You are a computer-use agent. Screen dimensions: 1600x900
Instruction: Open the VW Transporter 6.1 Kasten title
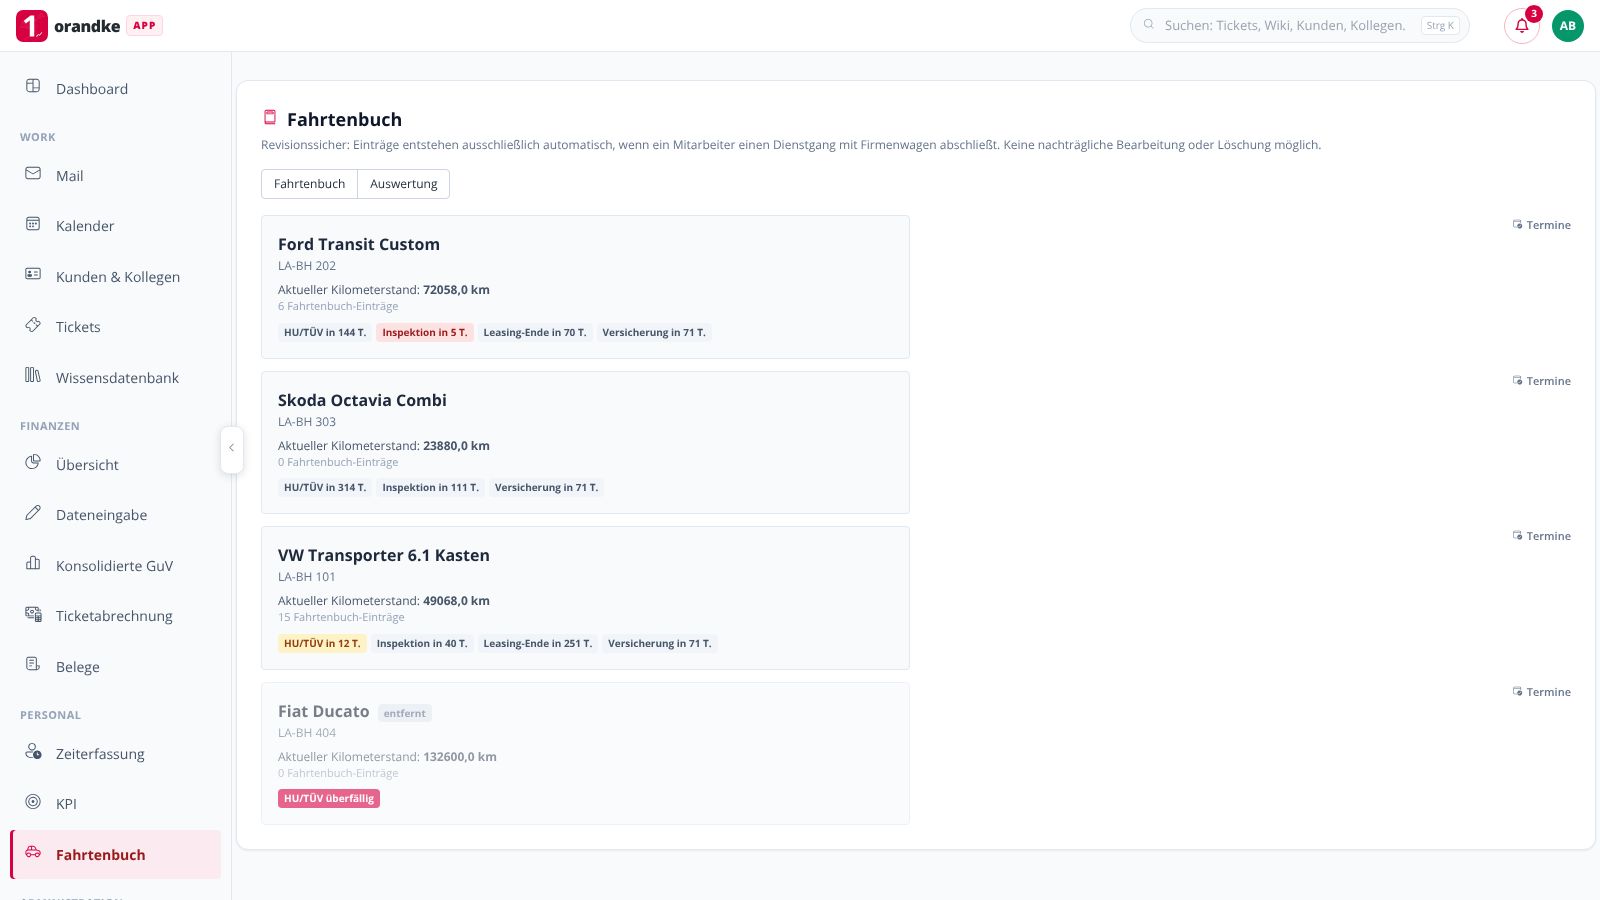[x=384, y=555]
